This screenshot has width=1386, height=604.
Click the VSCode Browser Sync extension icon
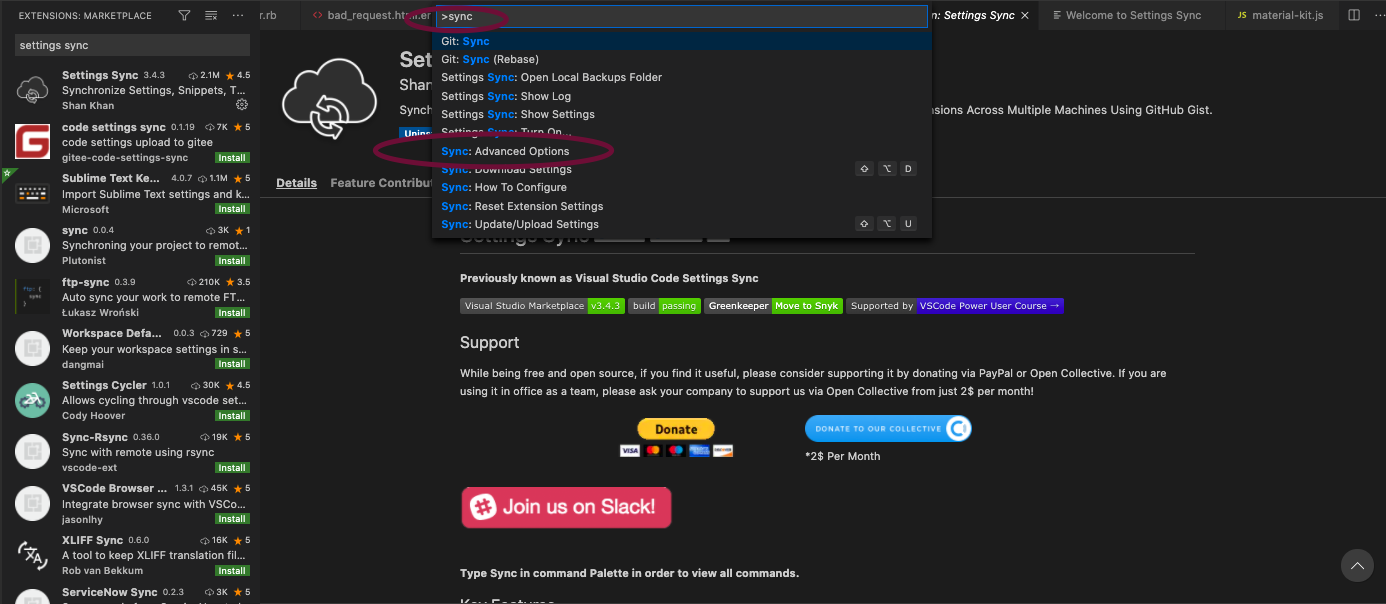click(x=32, y=503)
